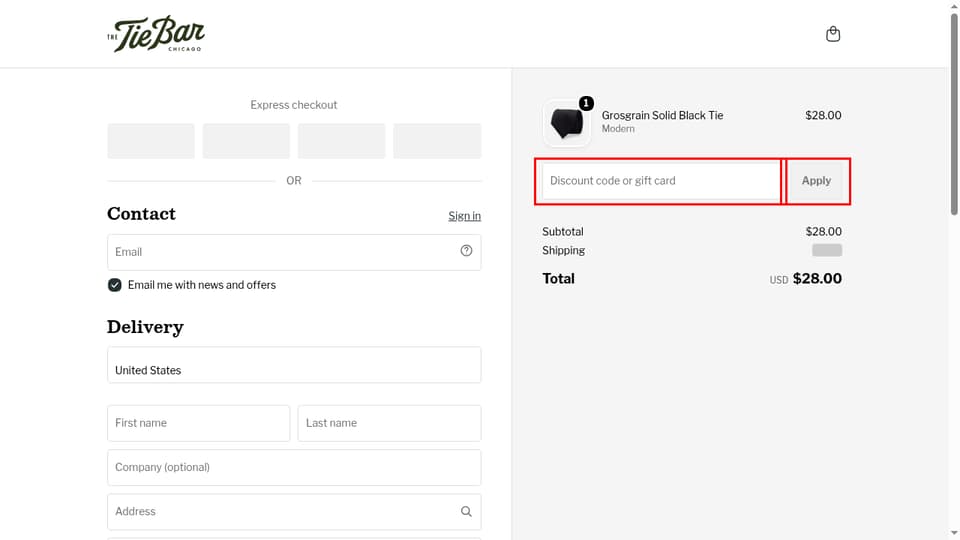The width and height of the screenshot is (960, 540).
Task: Focus the Email input field
Action: point(294,252)
